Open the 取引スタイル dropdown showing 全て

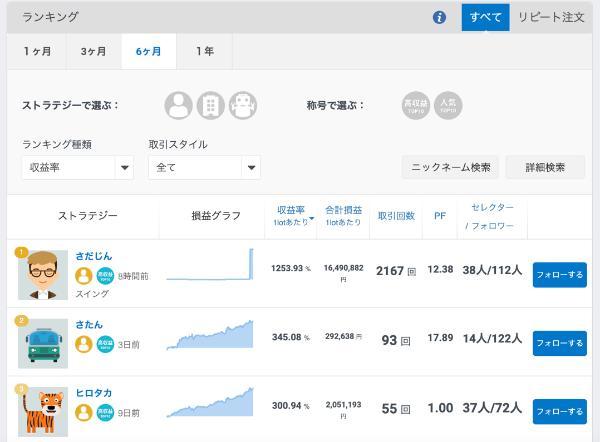click(x=204, y=167)
